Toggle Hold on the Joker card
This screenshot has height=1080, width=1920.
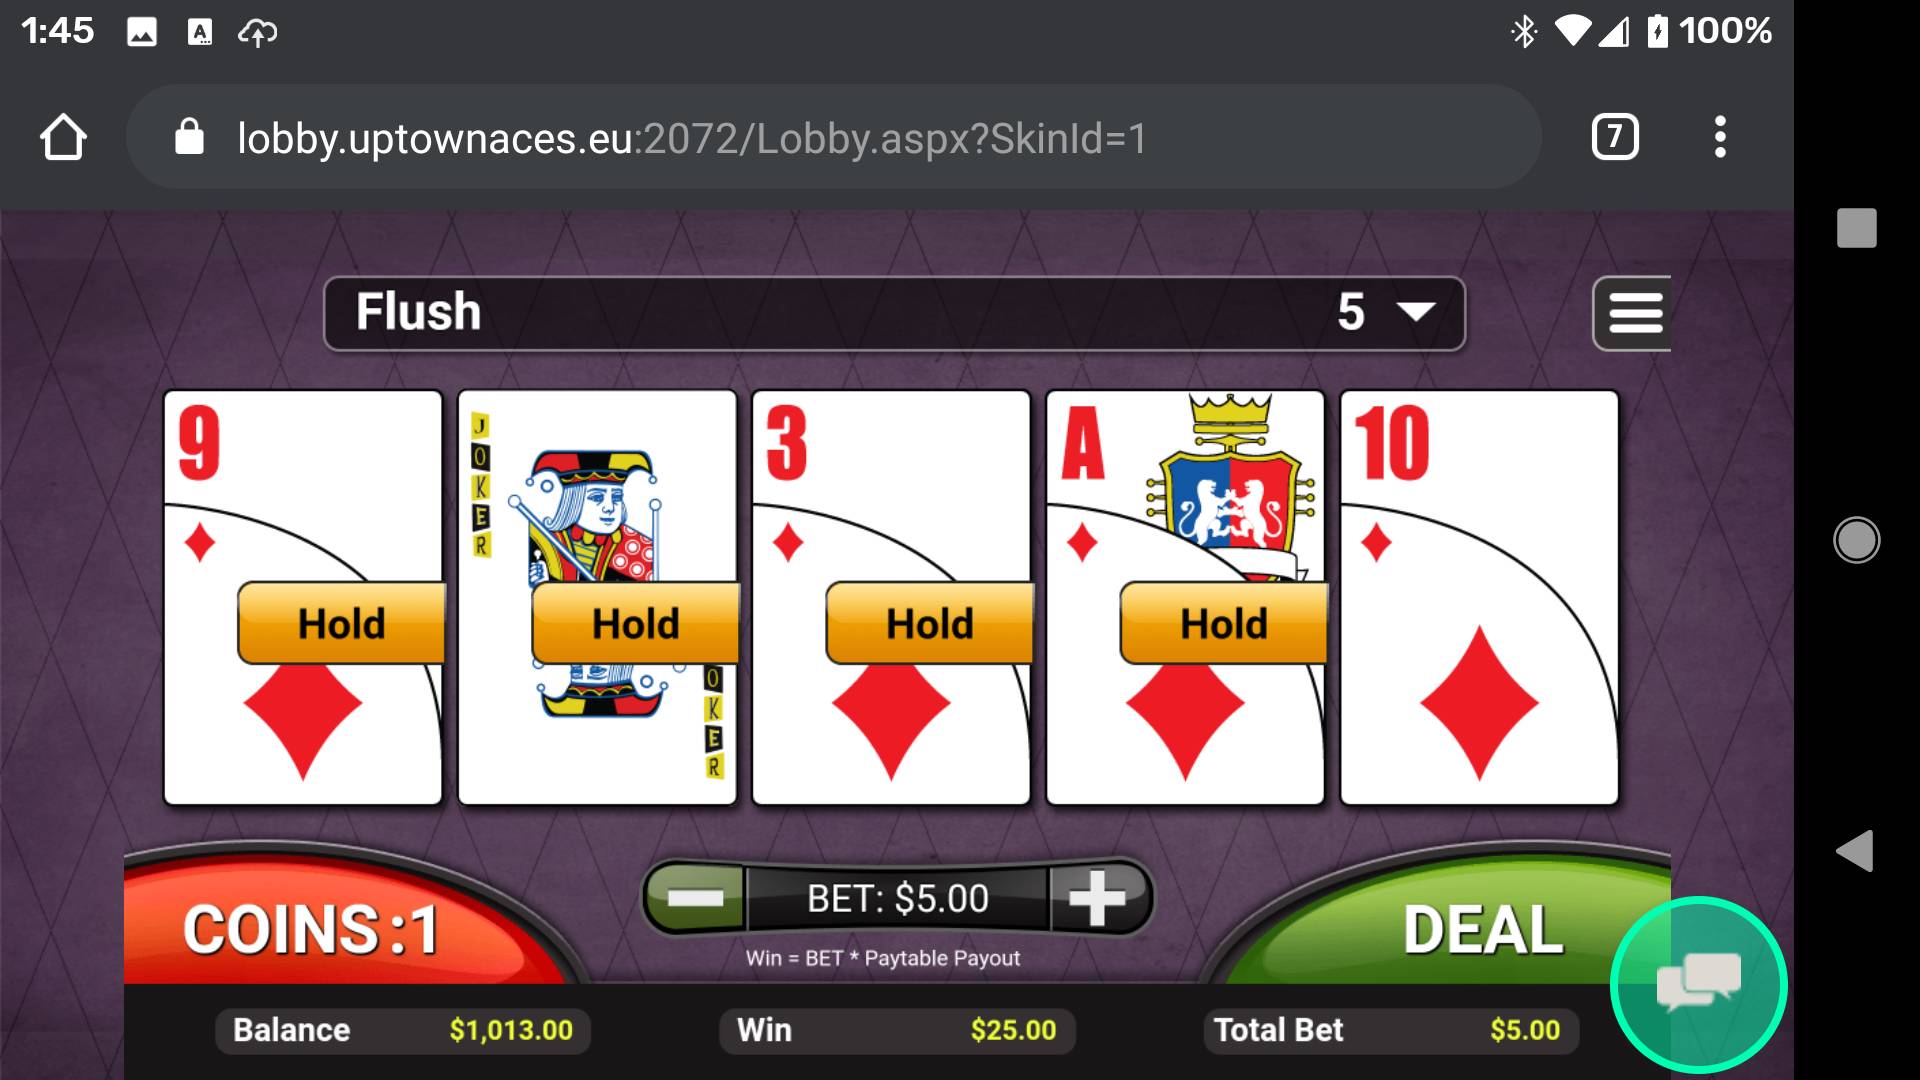[x=636, y=623]
